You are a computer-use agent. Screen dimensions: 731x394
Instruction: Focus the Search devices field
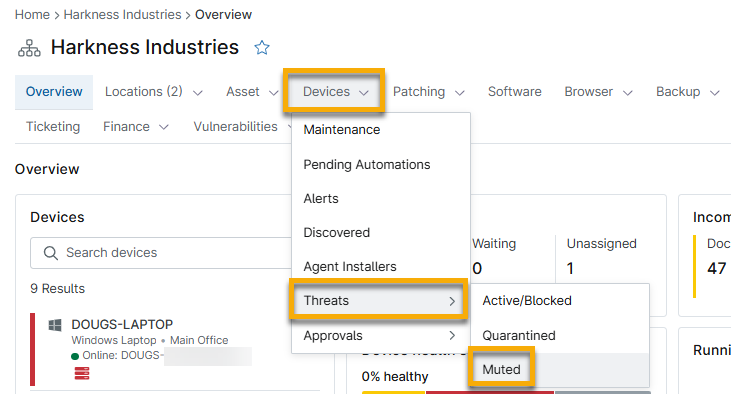pos(161,253)
